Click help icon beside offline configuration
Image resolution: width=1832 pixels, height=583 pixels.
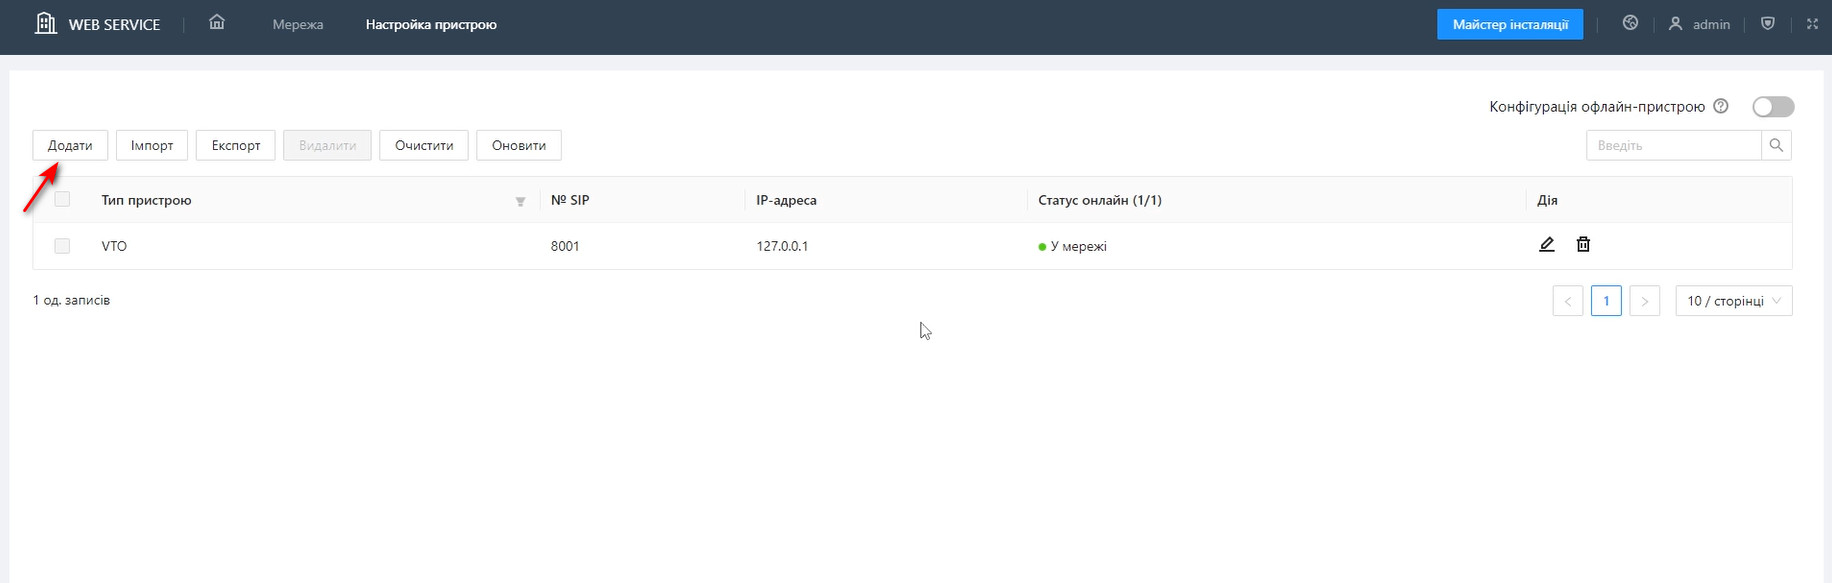pos(1720,106)
